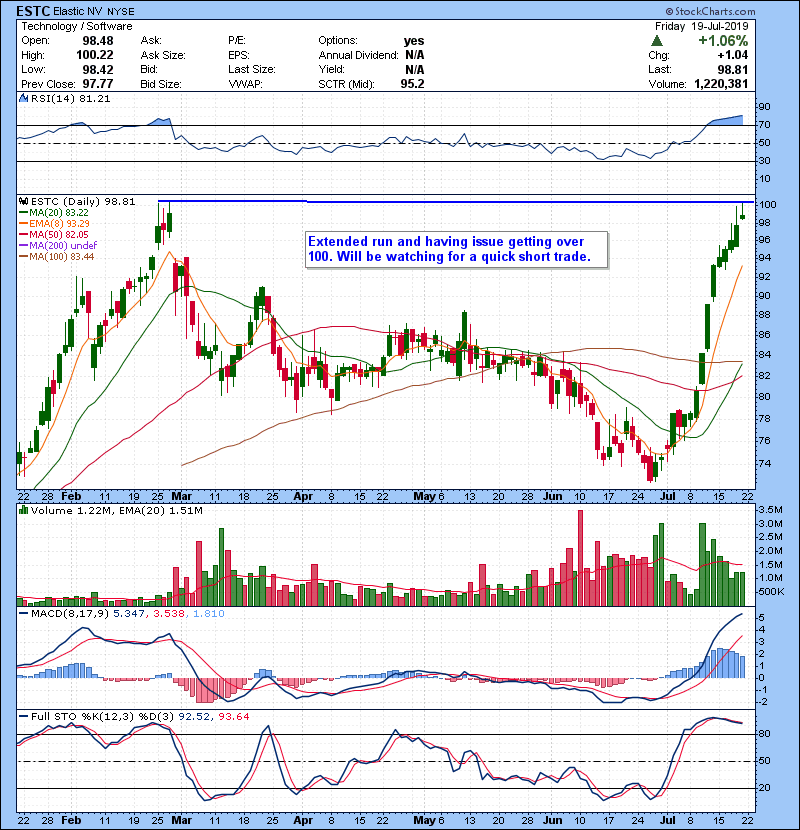Viewport: 800px width, 830px height.
Task: Click the Last price 98.81 in header
Action: pyautogui.click(x=733, y=69)
